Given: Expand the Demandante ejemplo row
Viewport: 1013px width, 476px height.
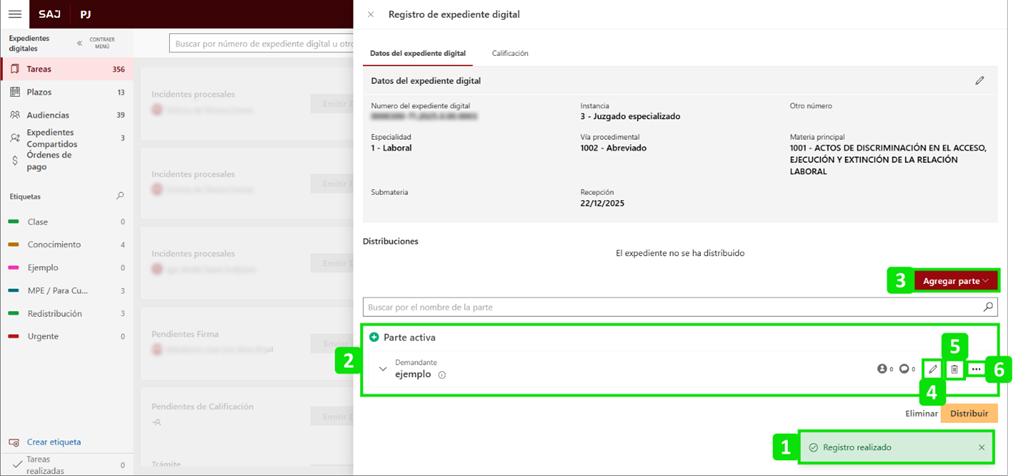Looking at the screenshot, I should 382,369.
